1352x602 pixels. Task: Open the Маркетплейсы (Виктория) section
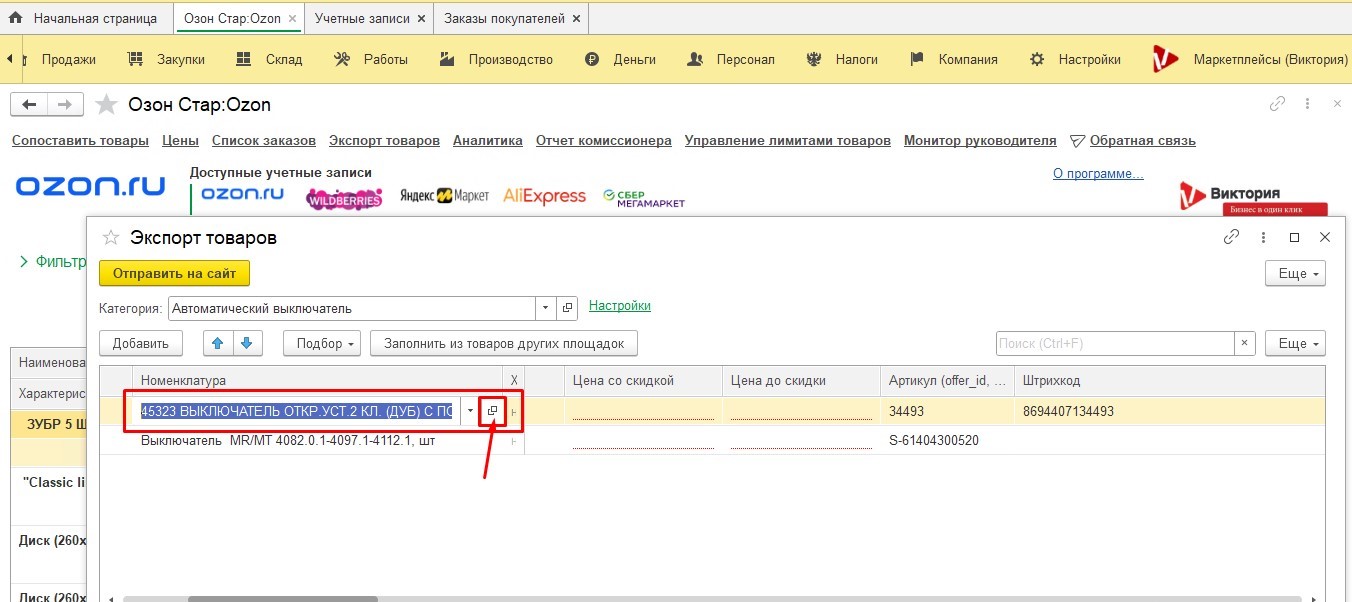tap(1250, 59)
